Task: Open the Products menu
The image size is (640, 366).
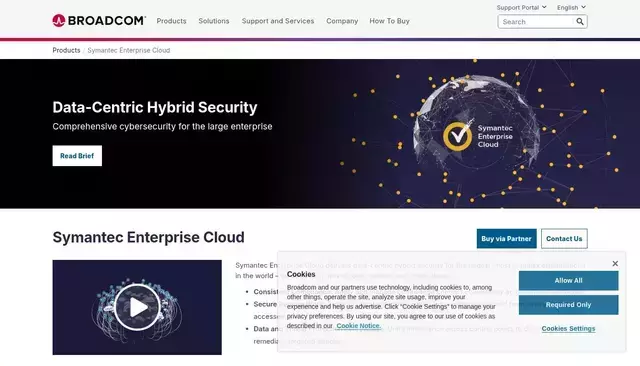Action: pyautogui.click(x=171, y=21)
